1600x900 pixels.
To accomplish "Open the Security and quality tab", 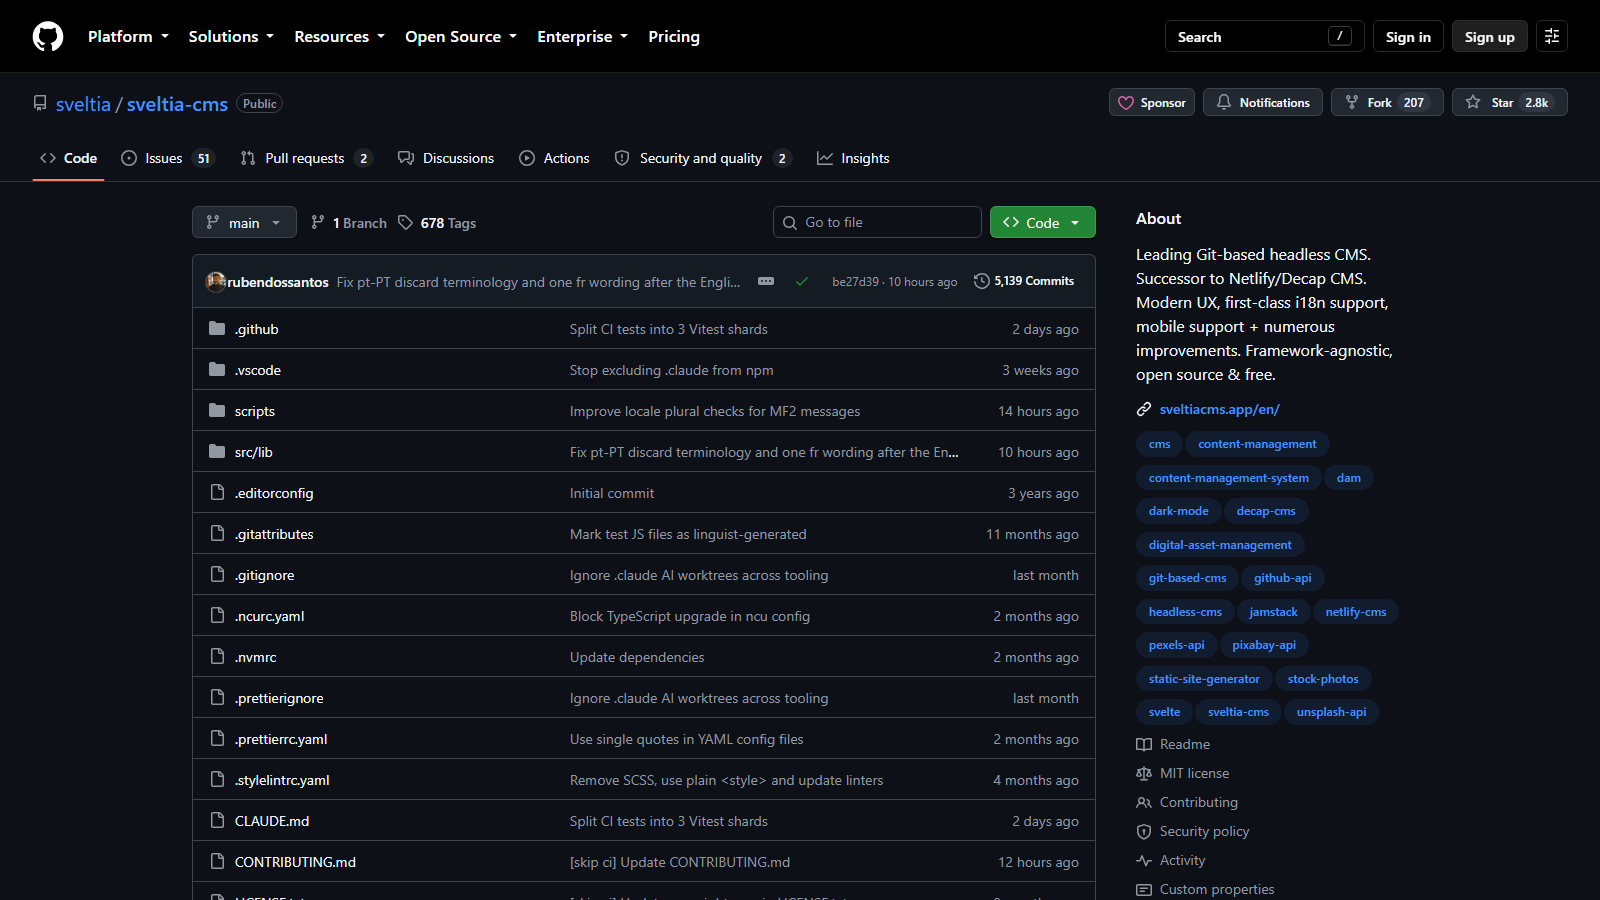I will coord(703,158).
